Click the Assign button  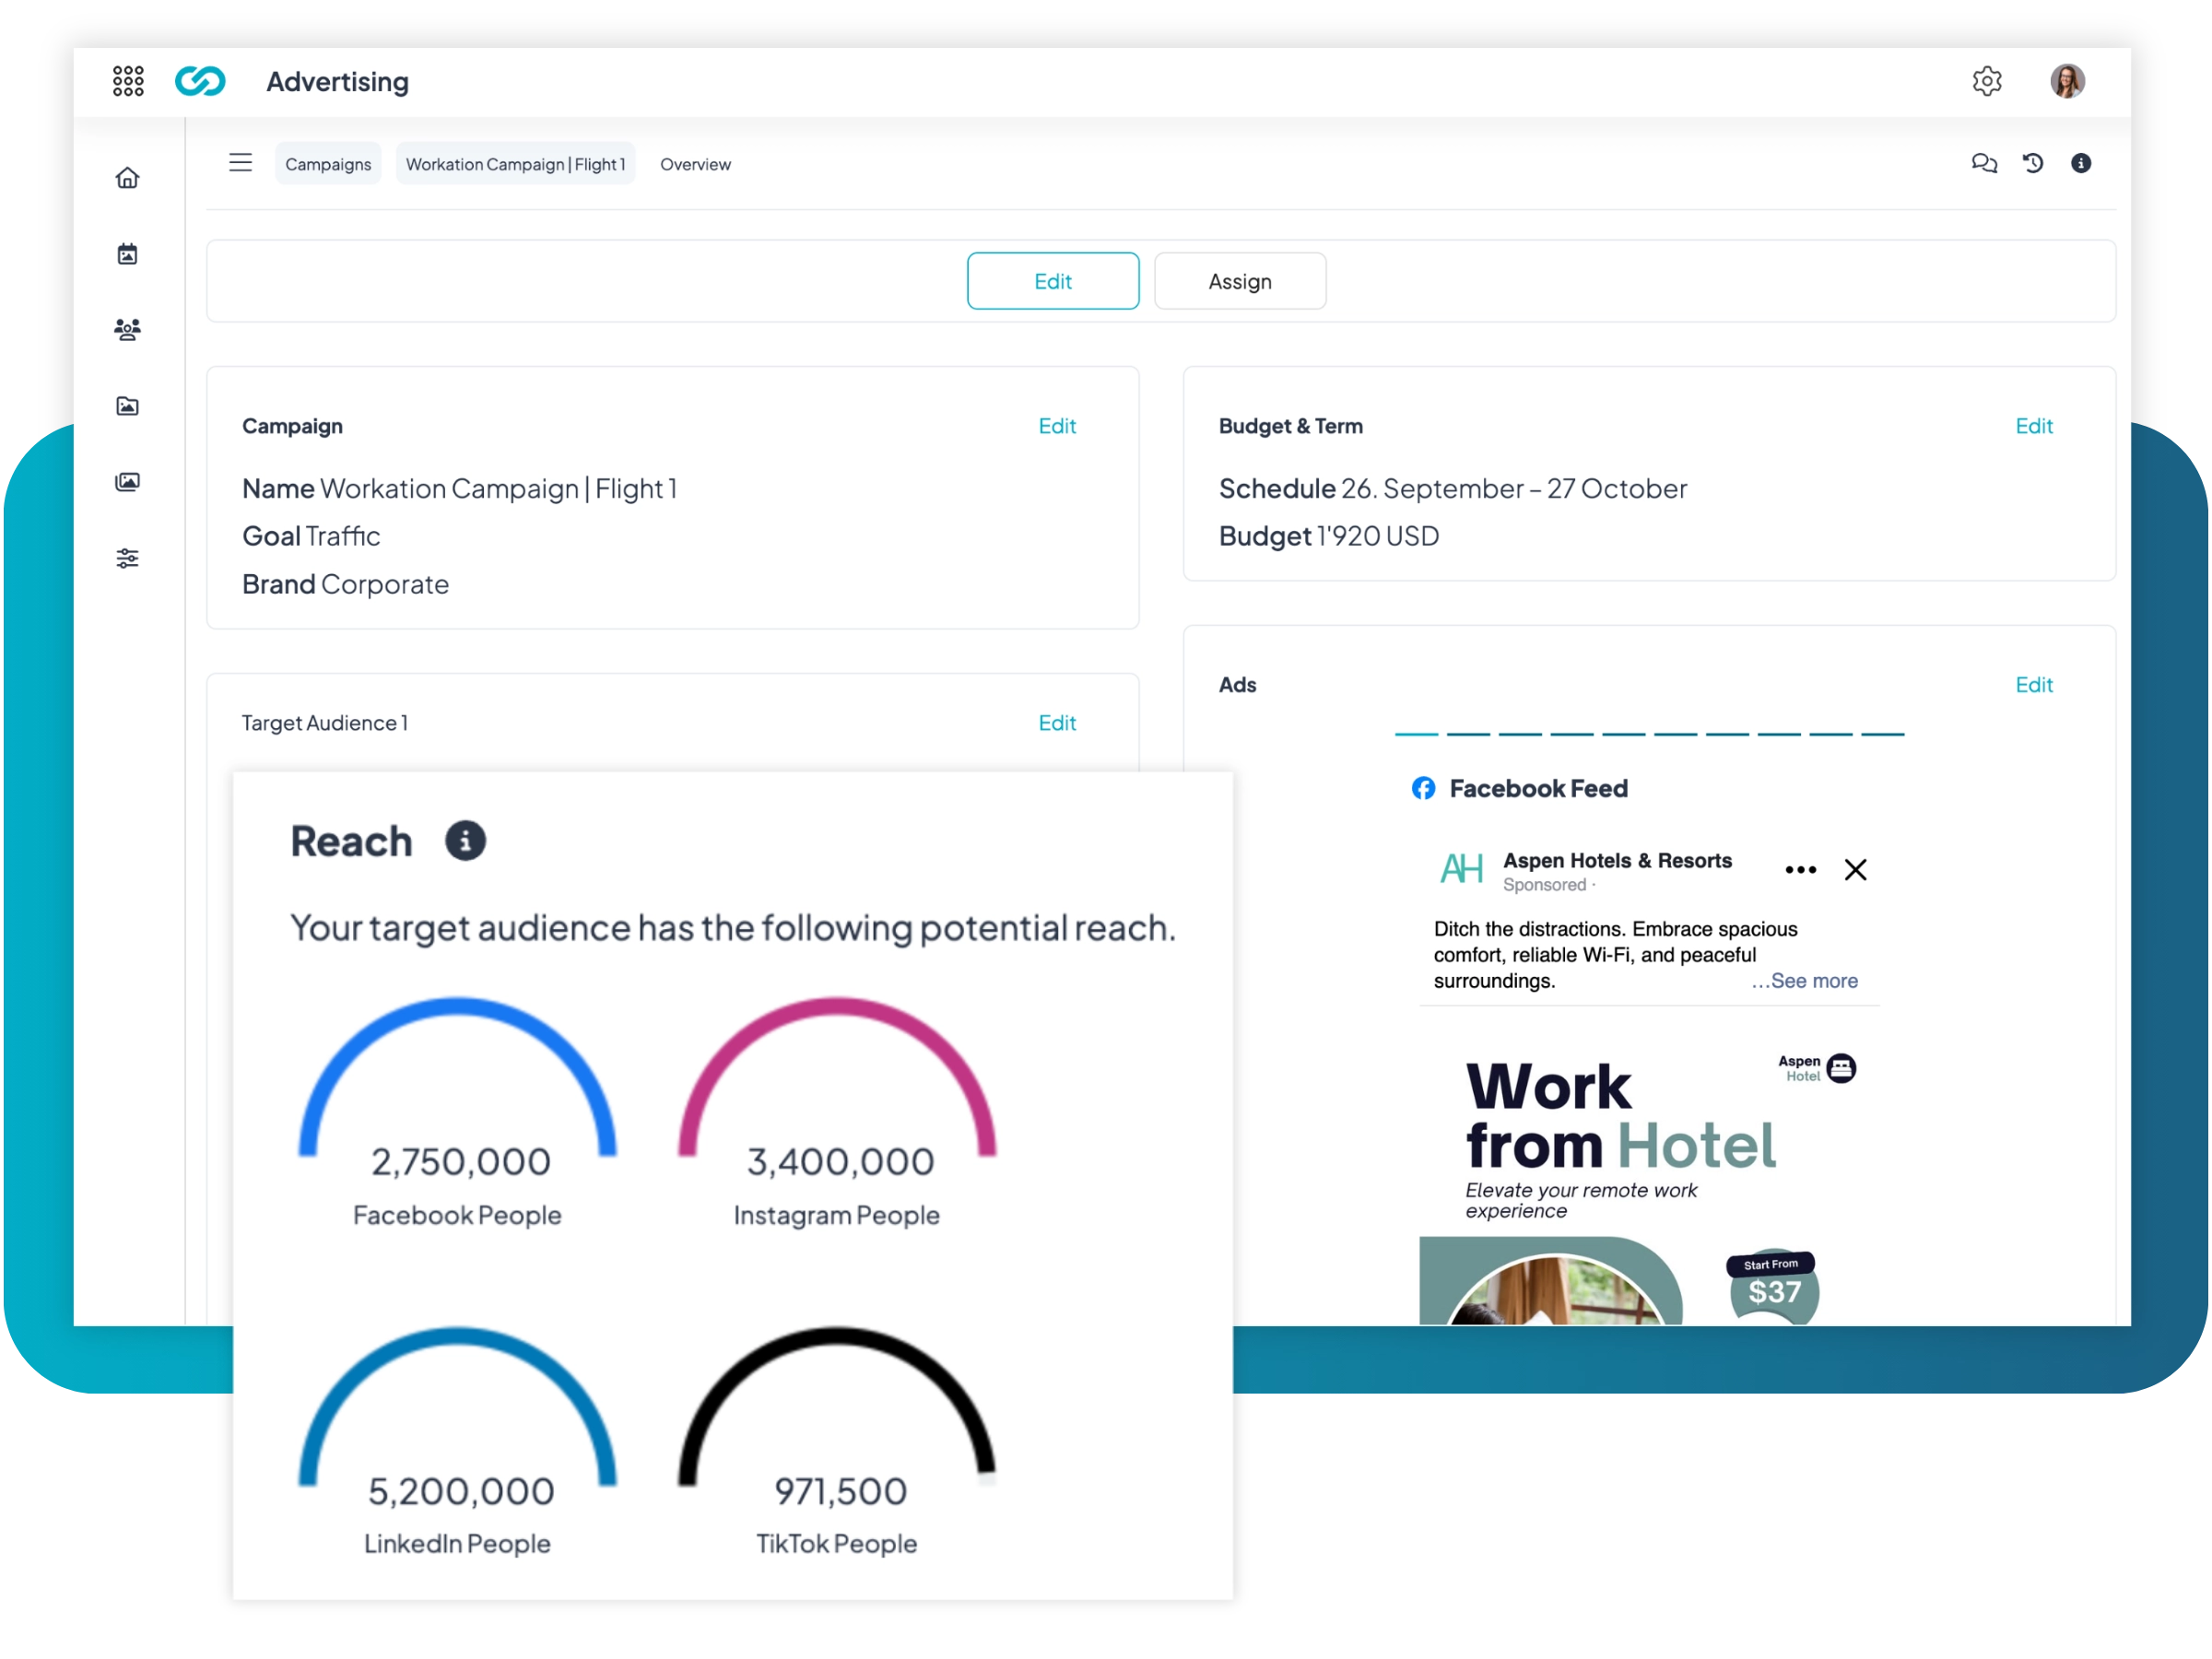pos(1239,281)
